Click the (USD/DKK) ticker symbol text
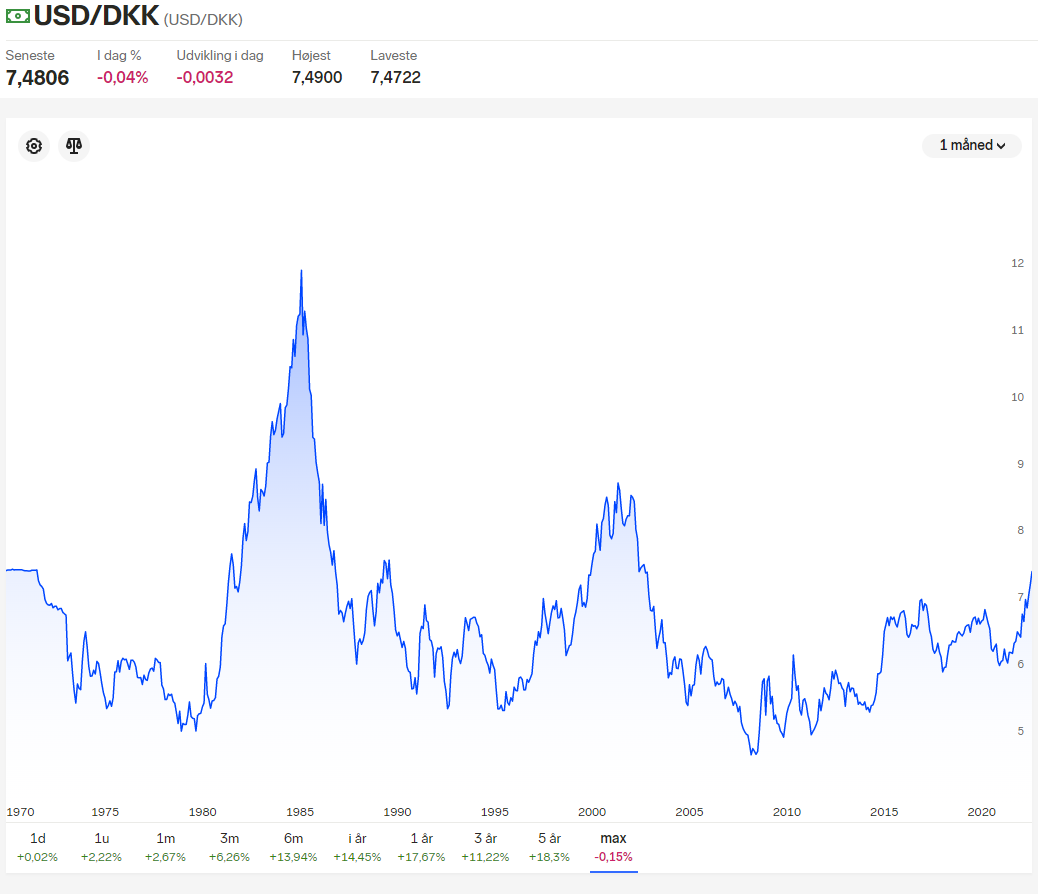Image resolution: width=1038 pixels, height=895 pixels. tap(203, 20)
